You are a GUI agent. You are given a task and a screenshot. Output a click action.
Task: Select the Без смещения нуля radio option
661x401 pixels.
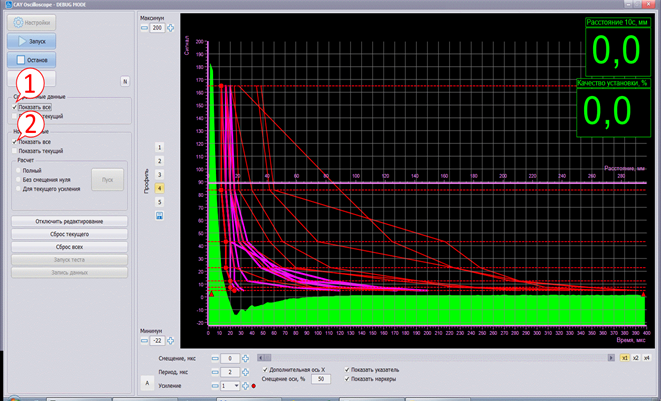click(18, 179)
